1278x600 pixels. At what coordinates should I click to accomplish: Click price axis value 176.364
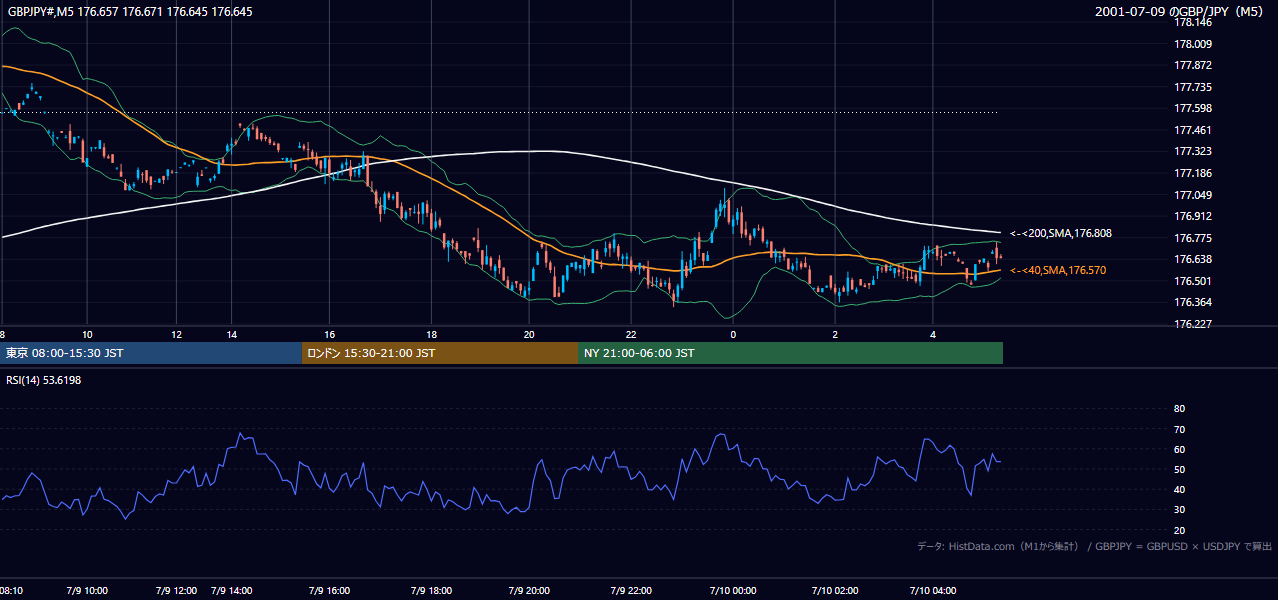[1193, 302]
